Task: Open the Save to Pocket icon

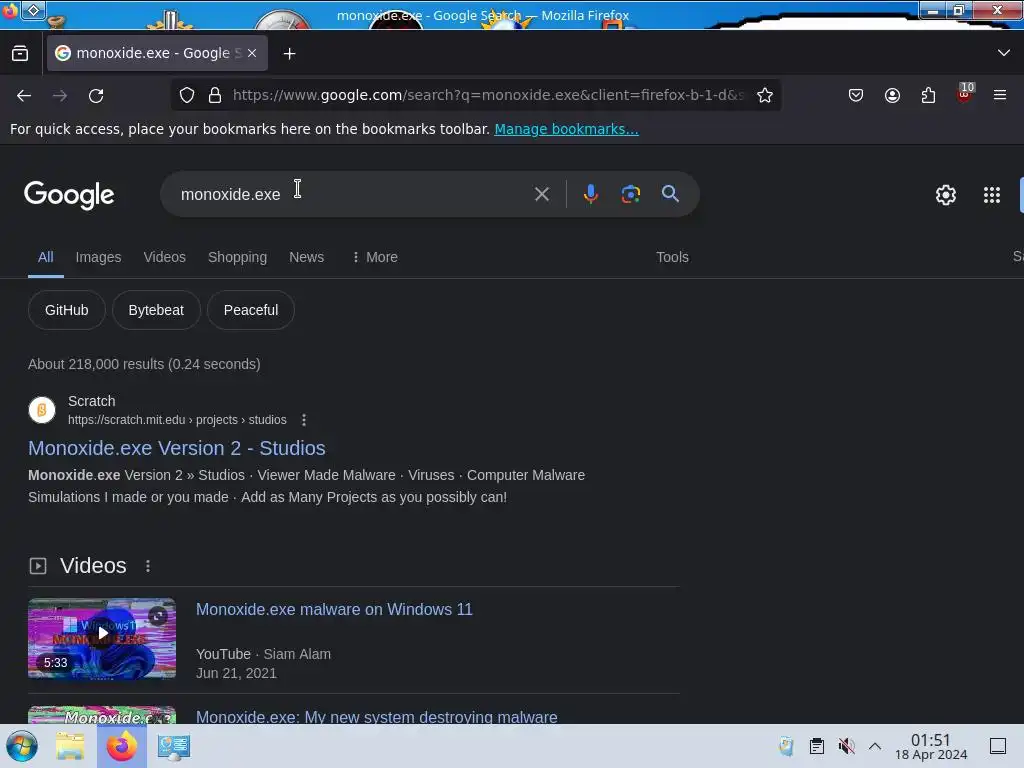Action: pos(856,95)
